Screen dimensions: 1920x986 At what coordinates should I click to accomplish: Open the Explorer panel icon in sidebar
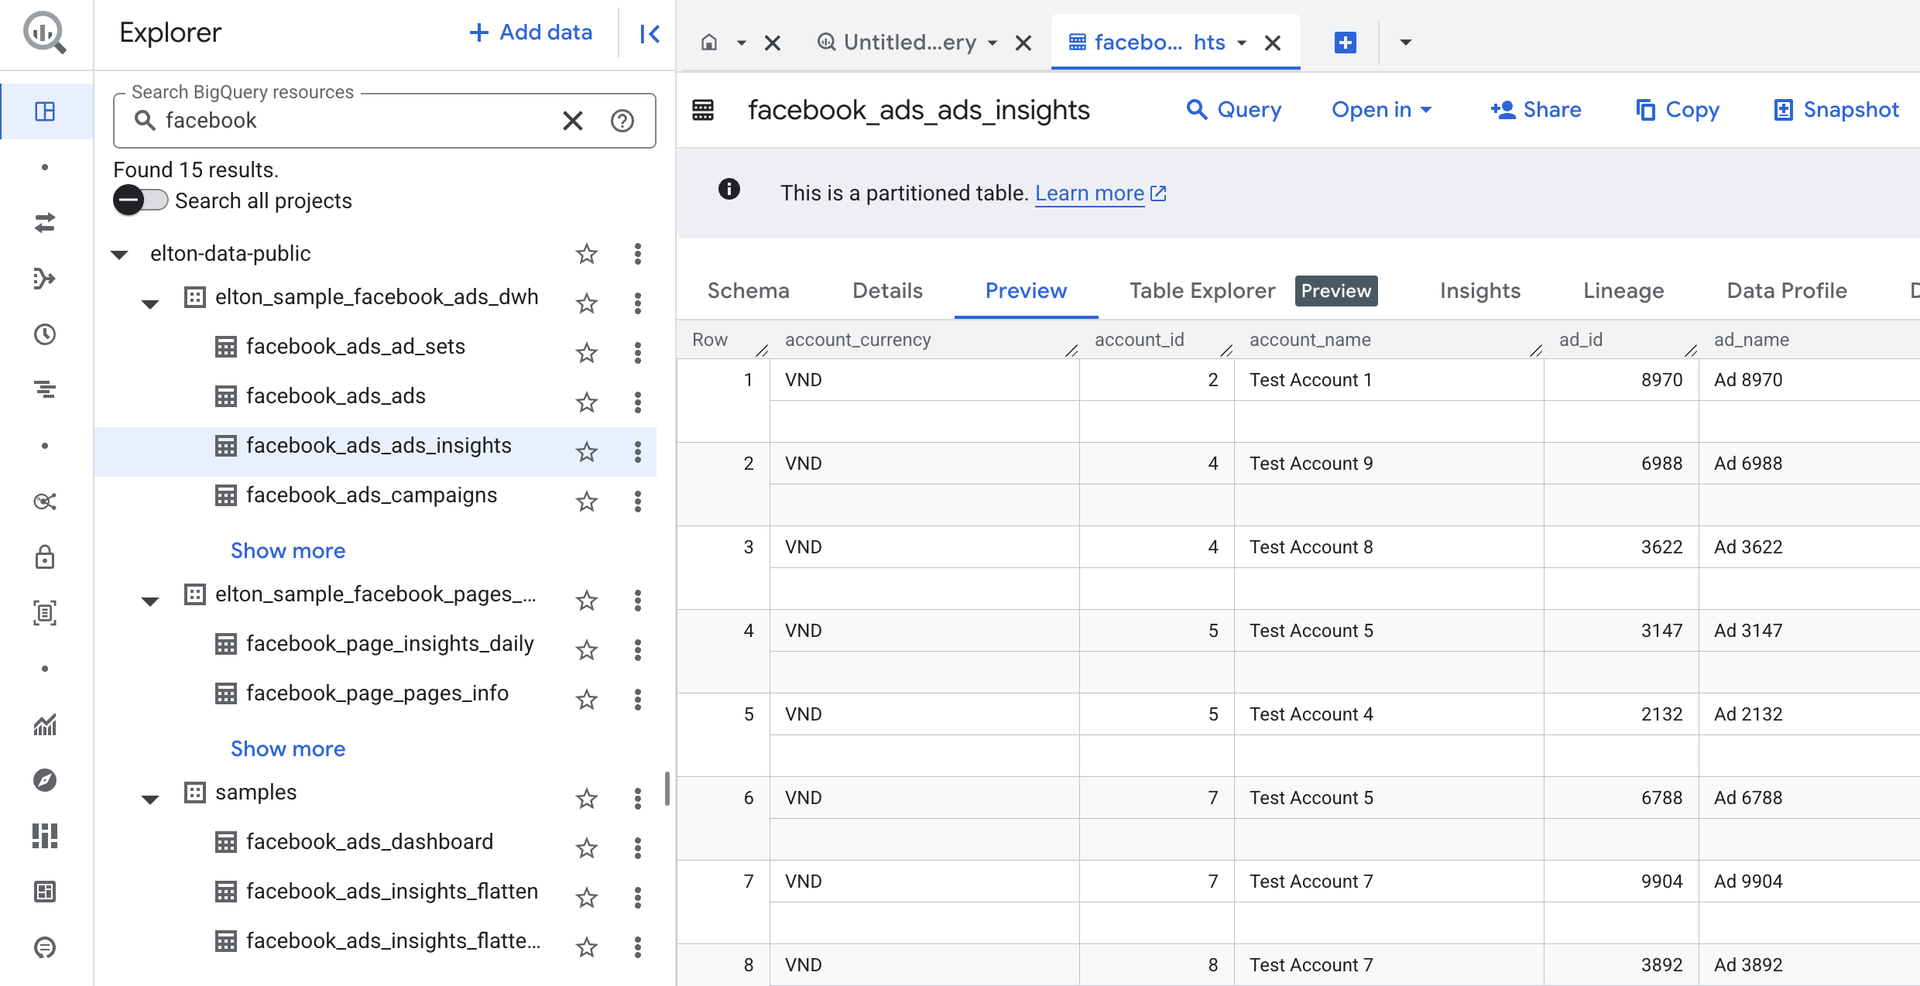pyautogui.click(x=45, y=111)
